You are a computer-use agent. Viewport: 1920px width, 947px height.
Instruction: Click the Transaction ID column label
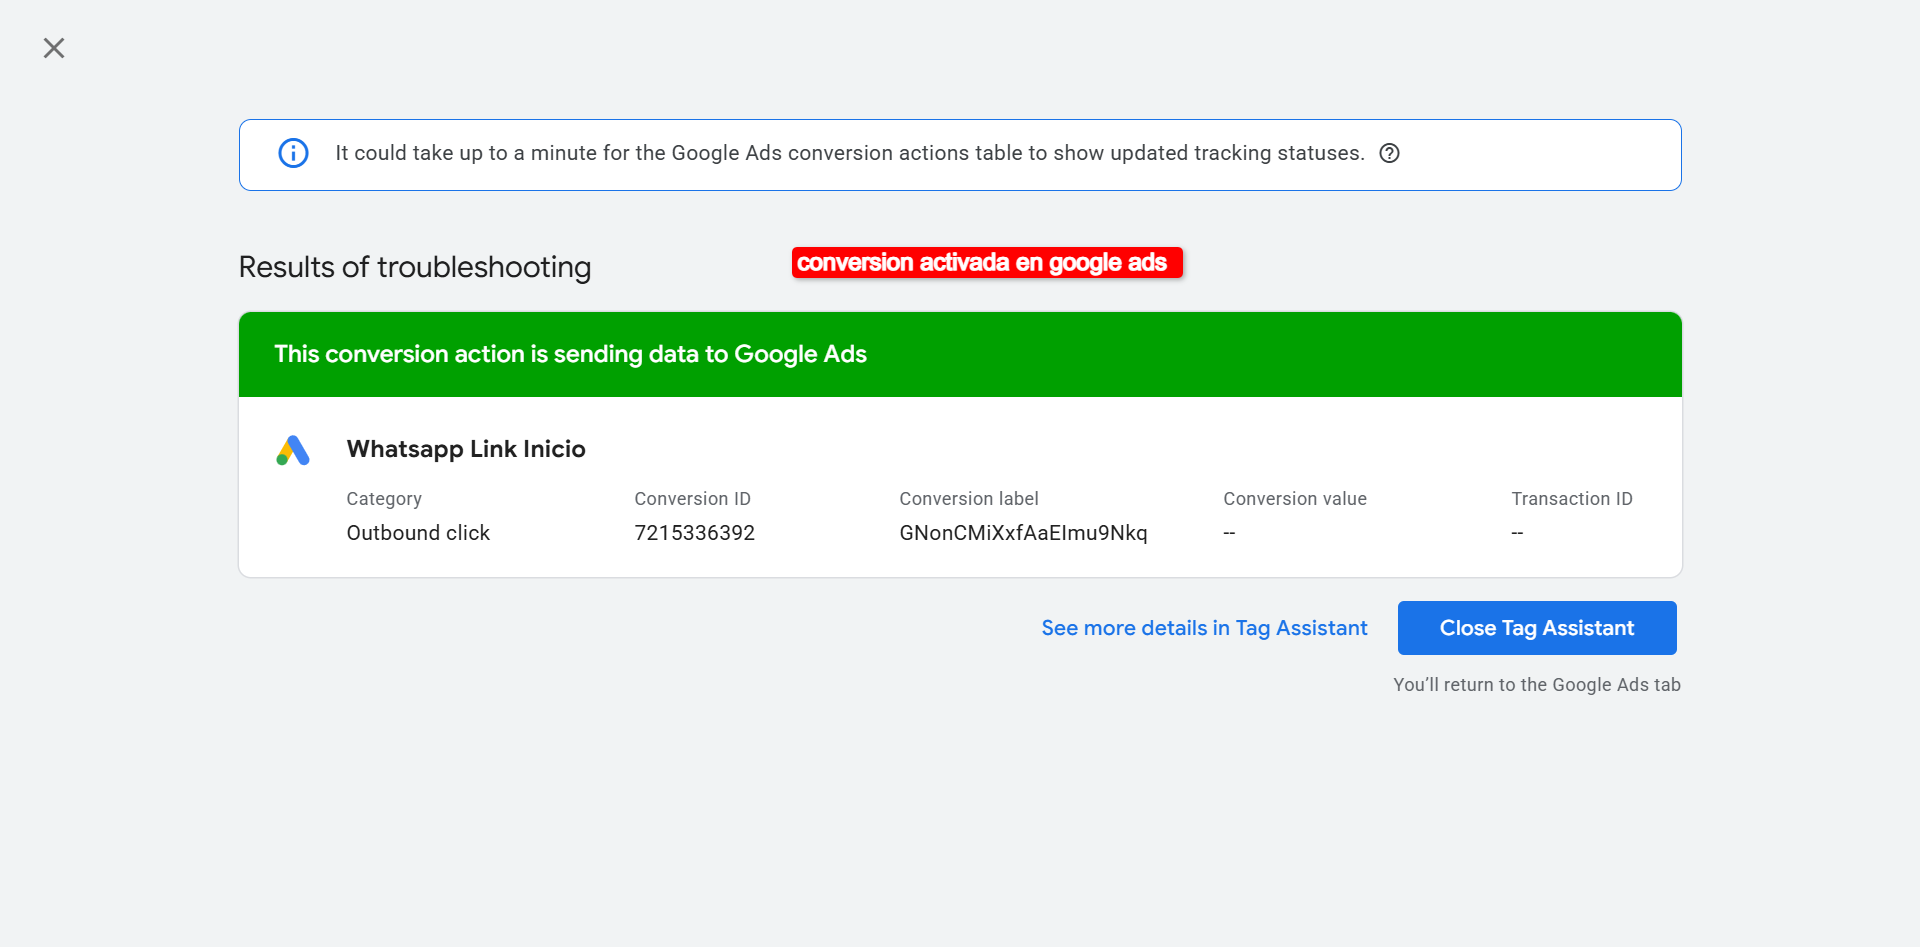1572,499
